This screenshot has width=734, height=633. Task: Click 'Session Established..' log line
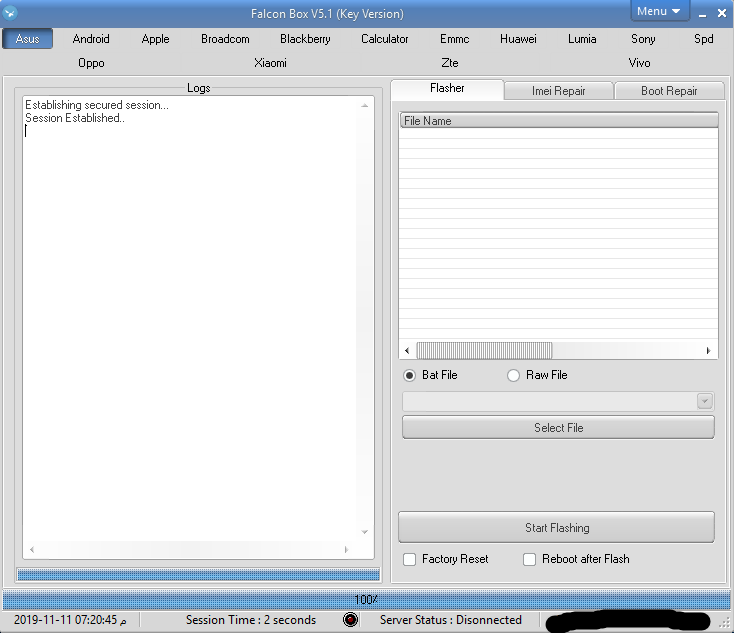click(75, 118)
